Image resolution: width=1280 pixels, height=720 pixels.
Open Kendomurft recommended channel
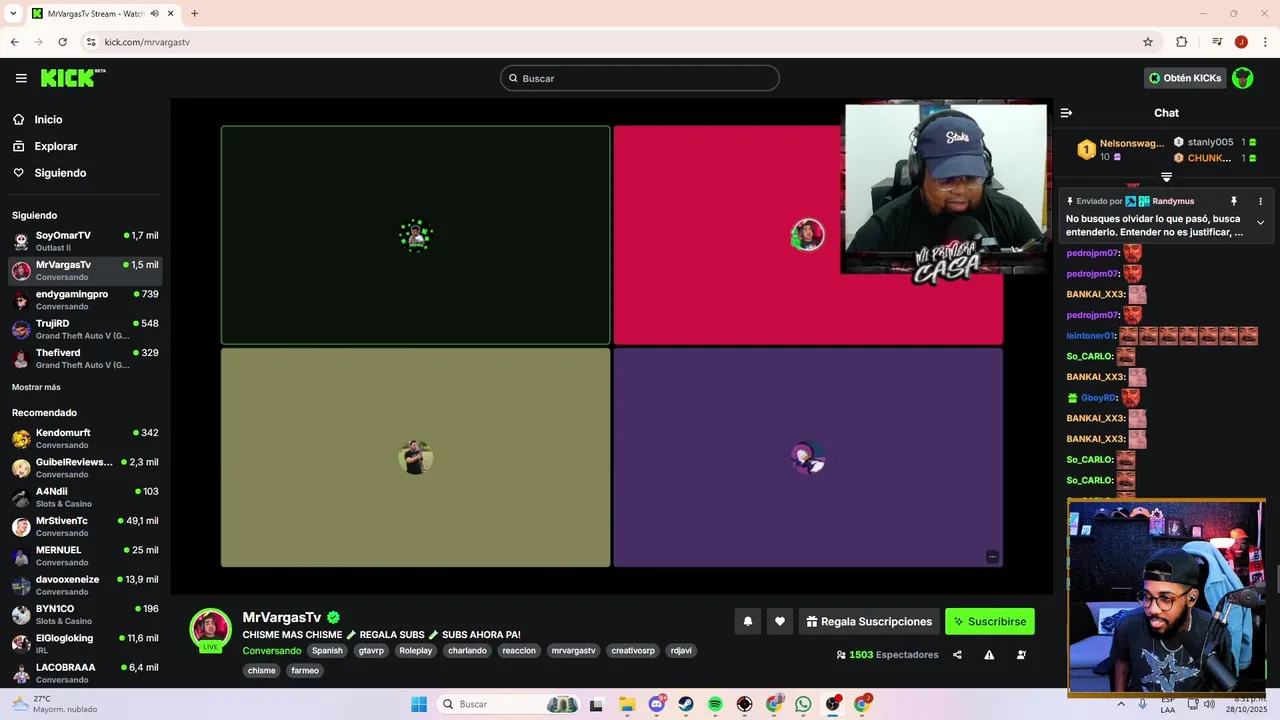pyautogui.click(x=85, y=438)
